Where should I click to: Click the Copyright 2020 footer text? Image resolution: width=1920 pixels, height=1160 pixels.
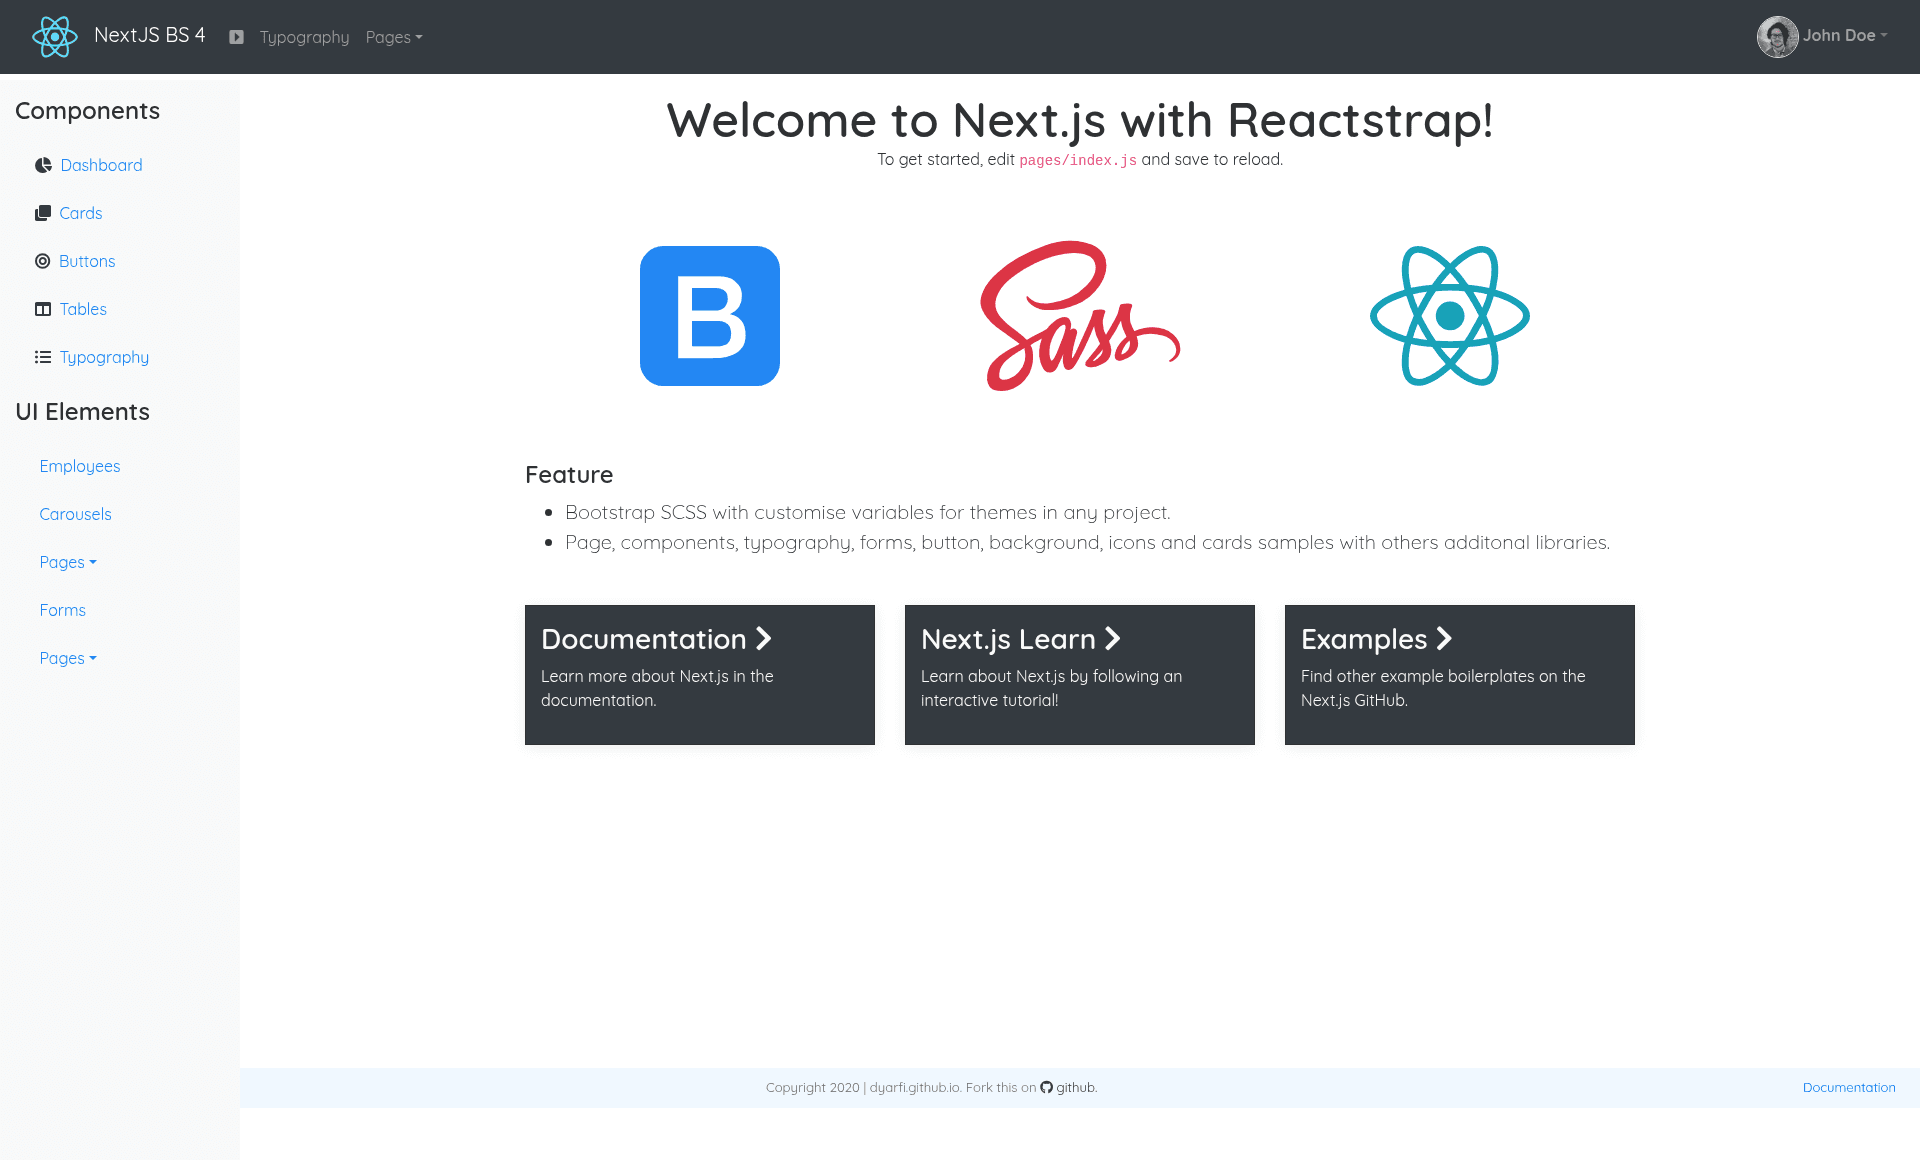[x=813, y=1087]
